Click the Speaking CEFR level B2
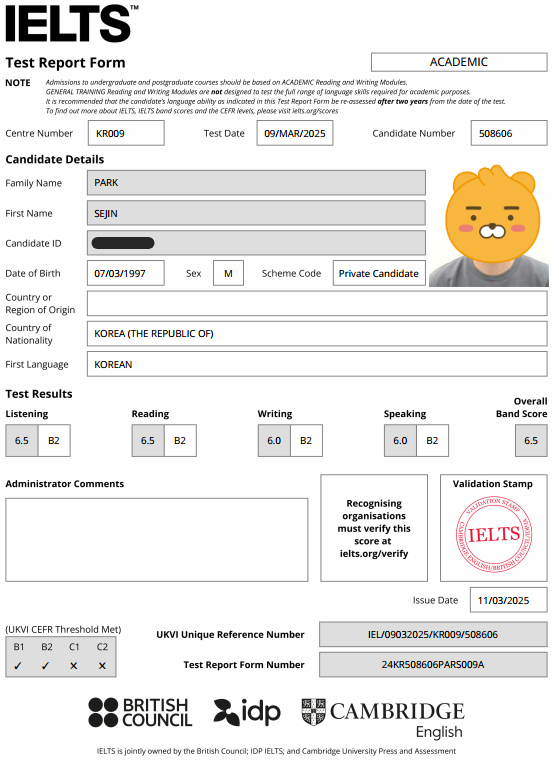This screenshot has height=766, width=559. click(x=432, y=441)
